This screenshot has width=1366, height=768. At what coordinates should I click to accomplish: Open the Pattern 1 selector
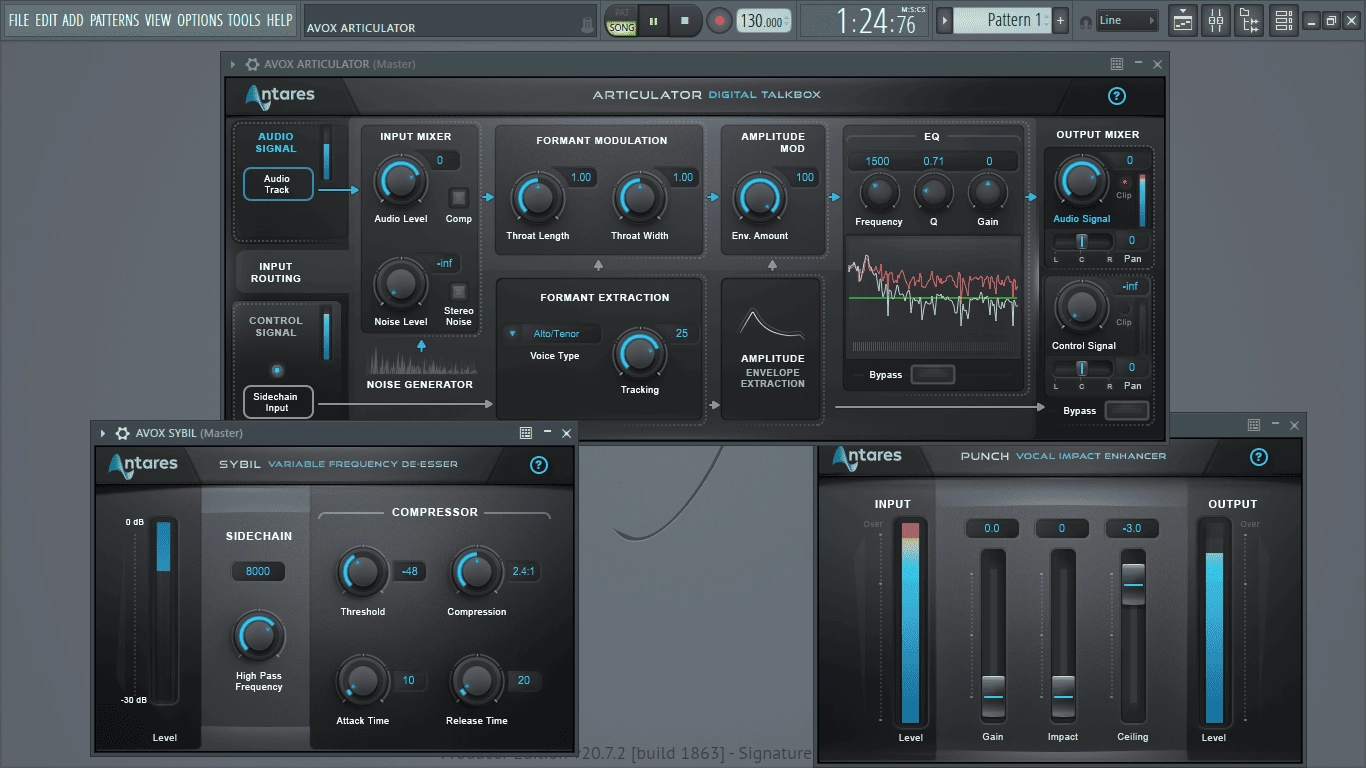[x=1002, y=20]
